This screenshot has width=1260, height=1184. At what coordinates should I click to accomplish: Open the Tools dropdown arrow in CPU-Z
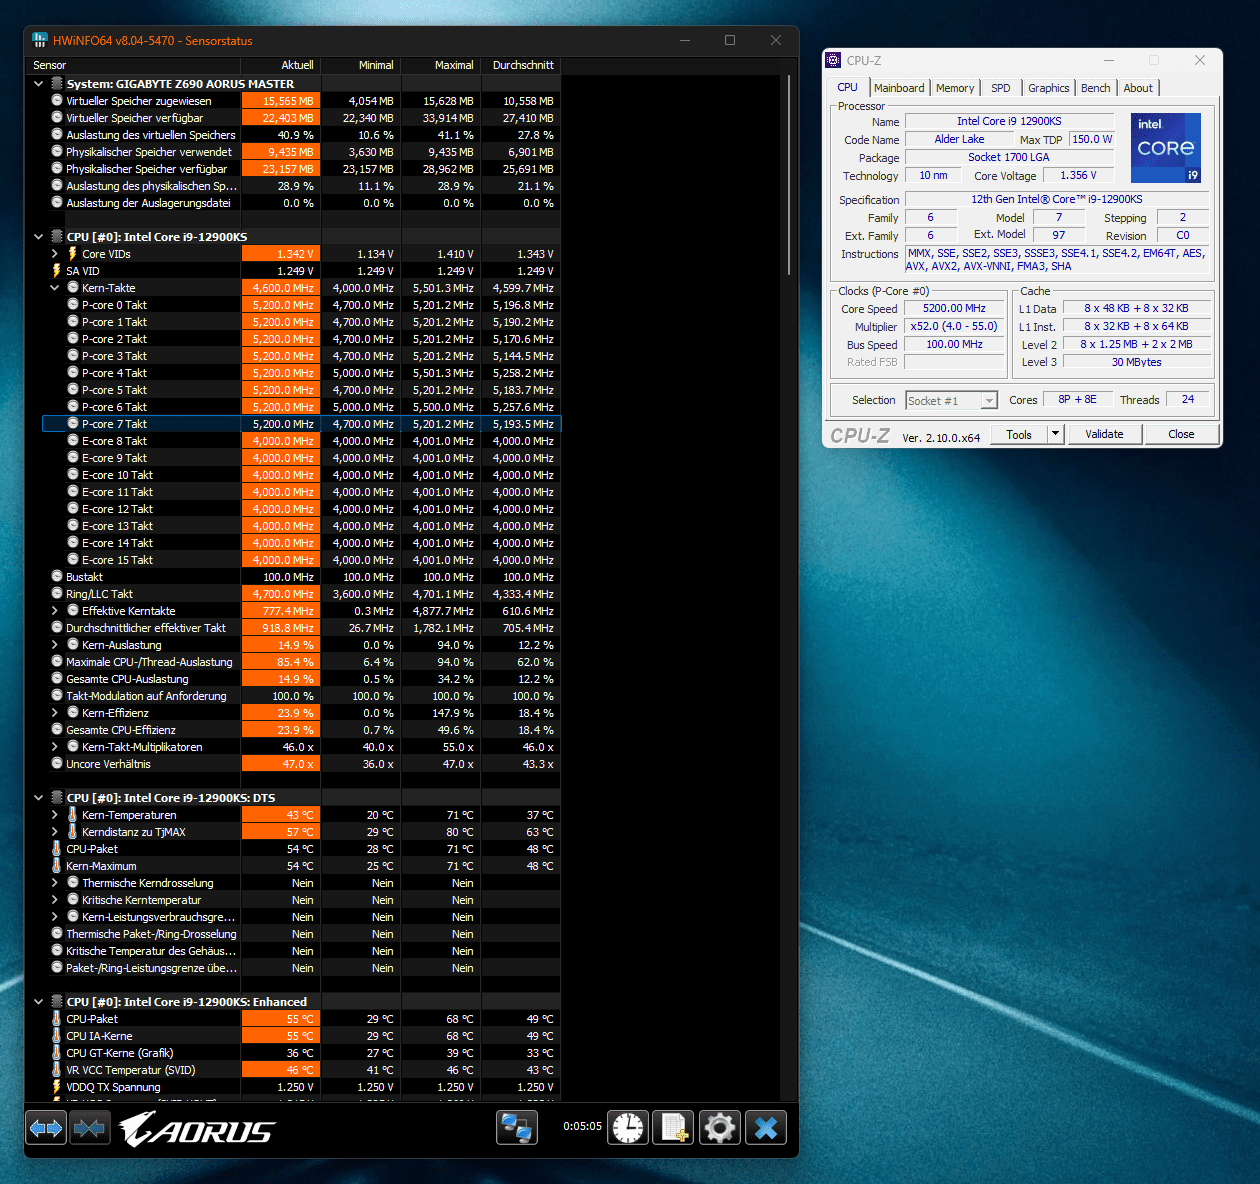tap(1055, 434)
